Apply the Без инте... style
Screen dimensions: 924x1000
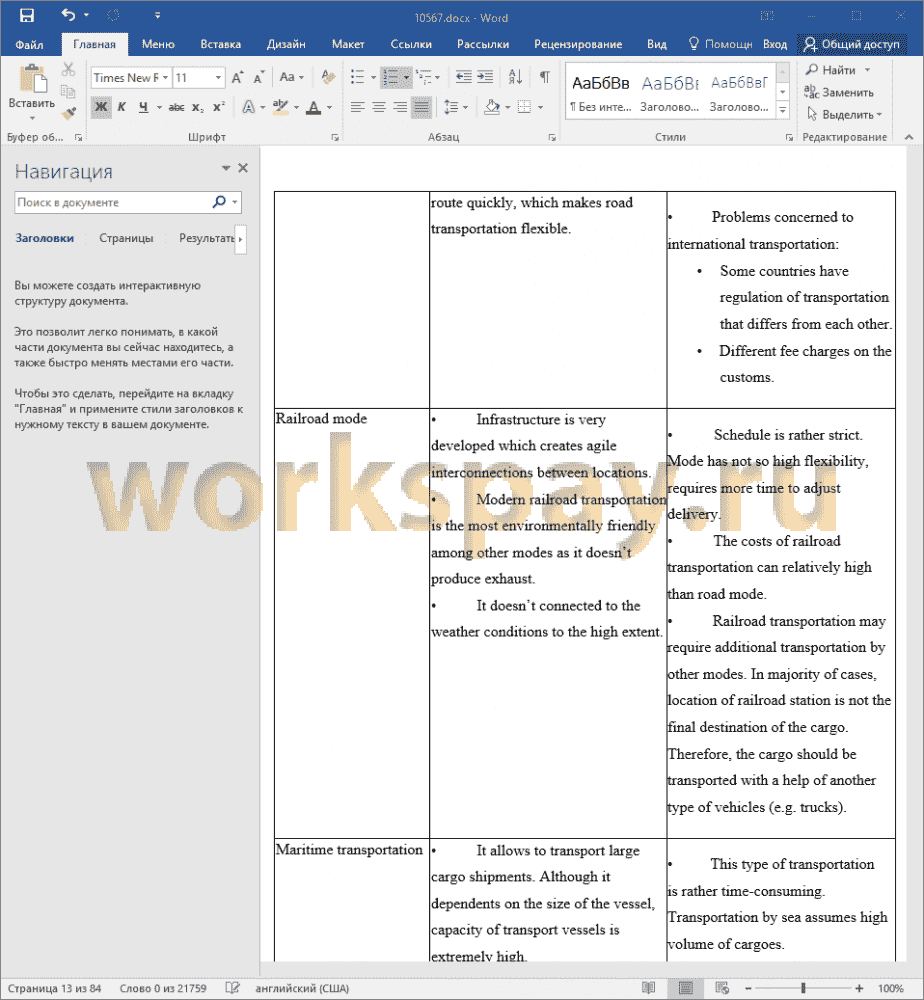pos(600,92)
